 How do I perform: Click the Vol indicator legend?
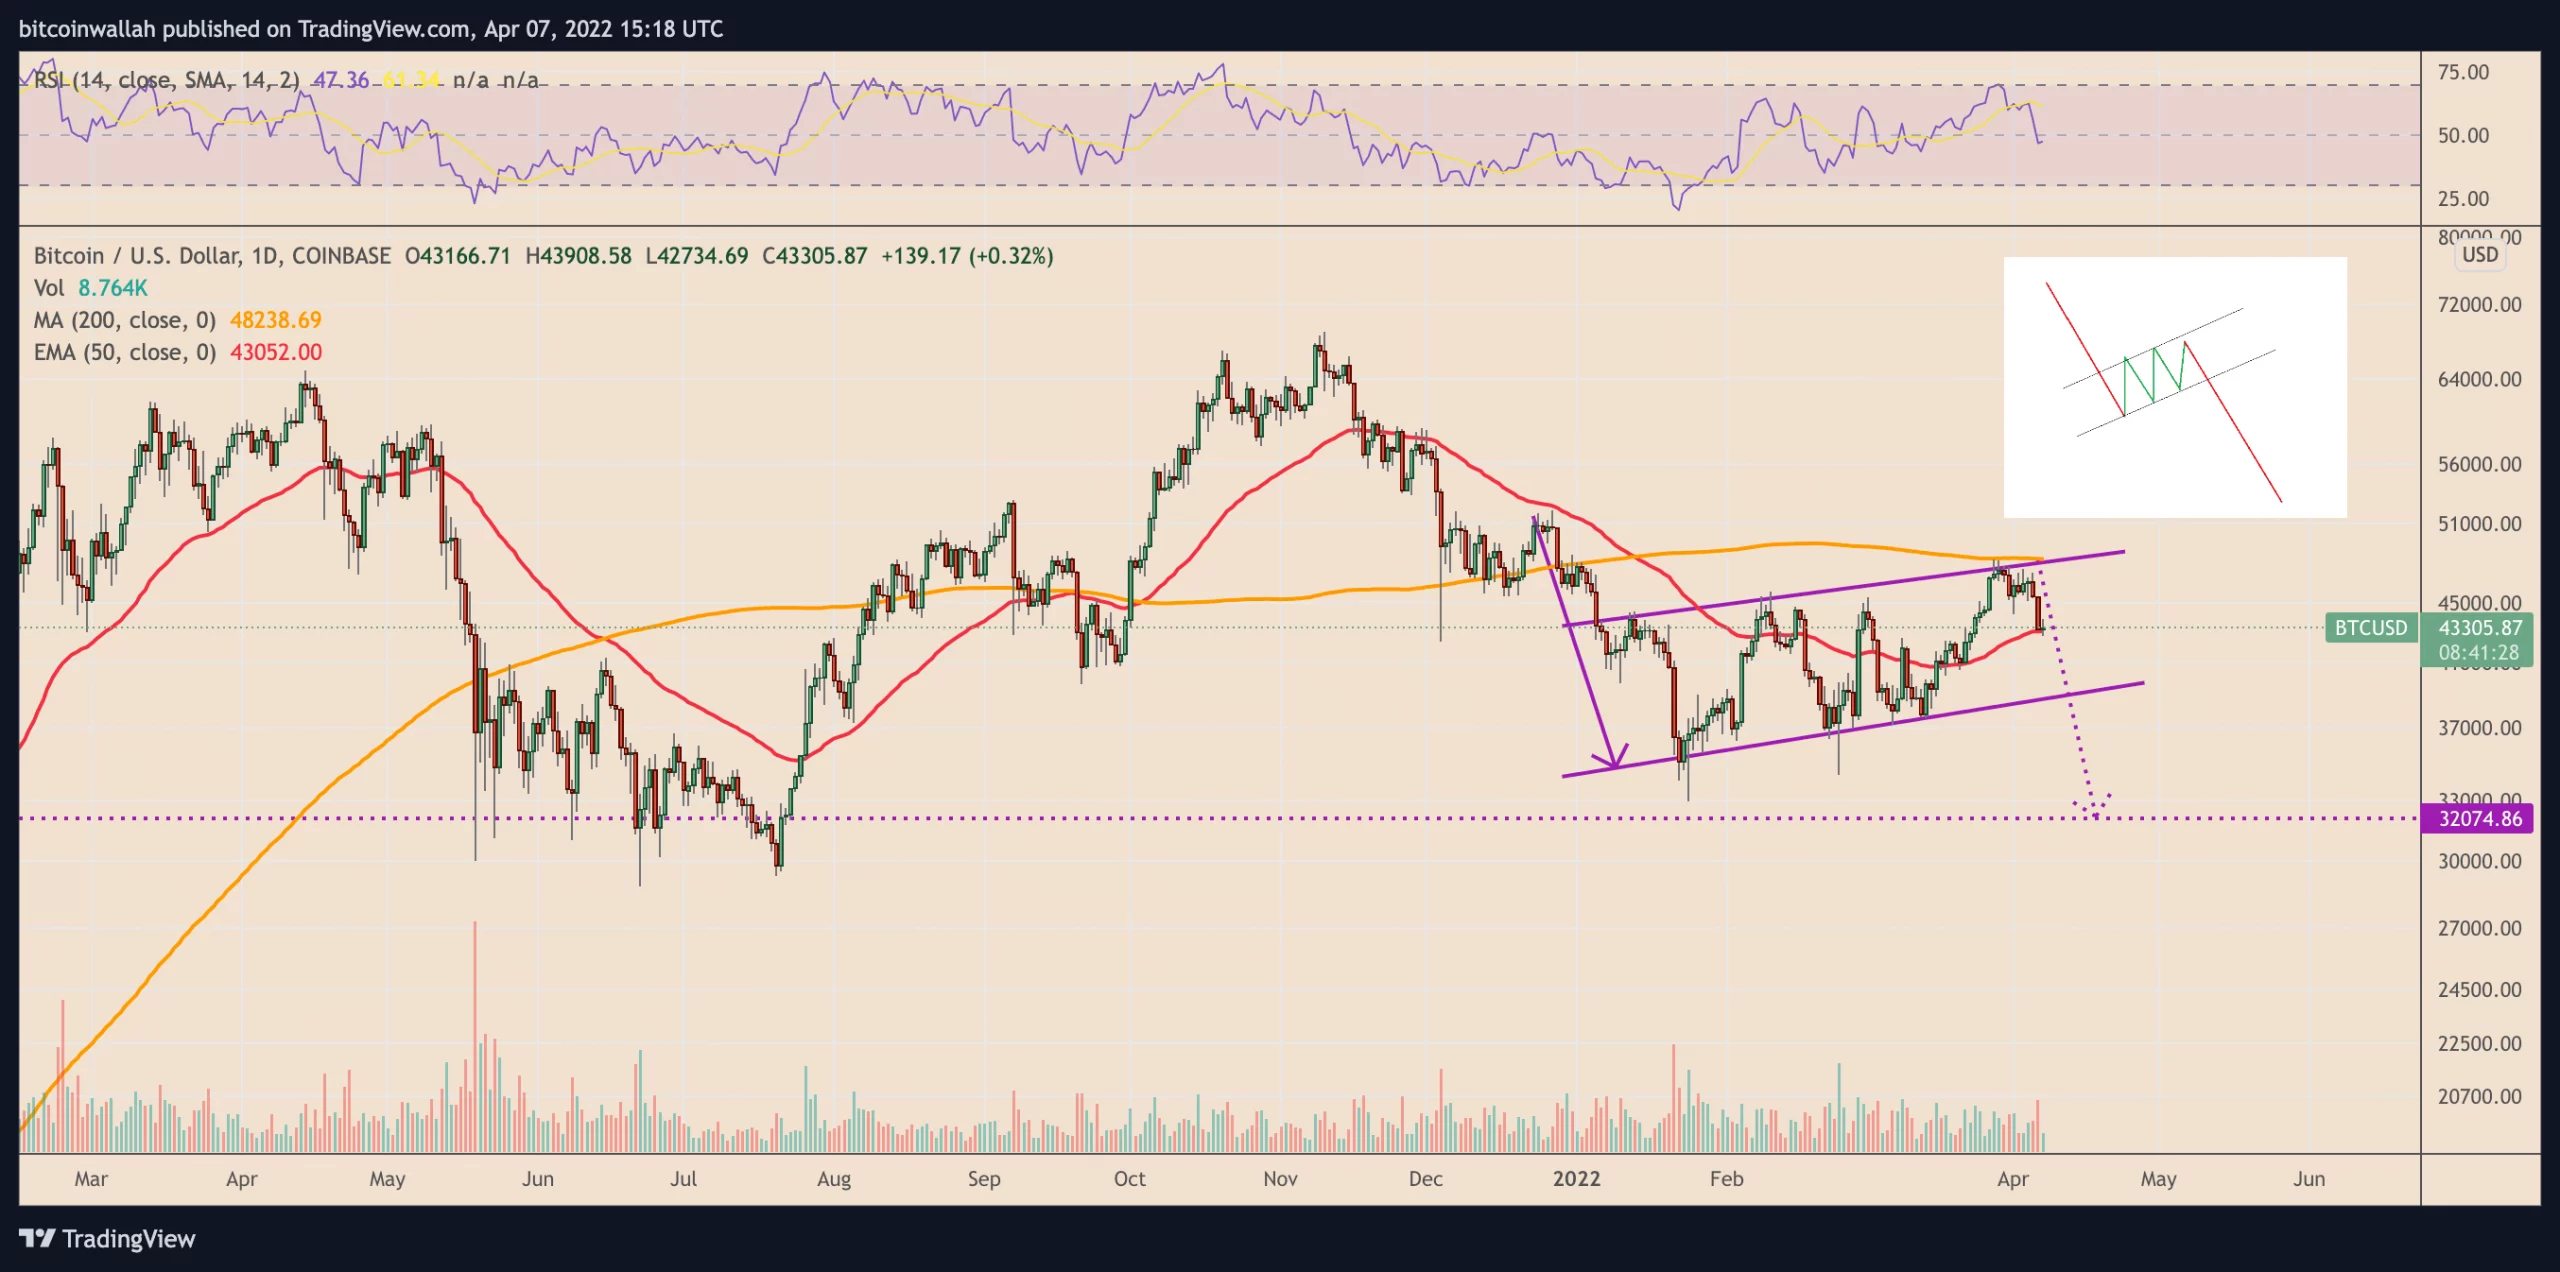[49, 288]
